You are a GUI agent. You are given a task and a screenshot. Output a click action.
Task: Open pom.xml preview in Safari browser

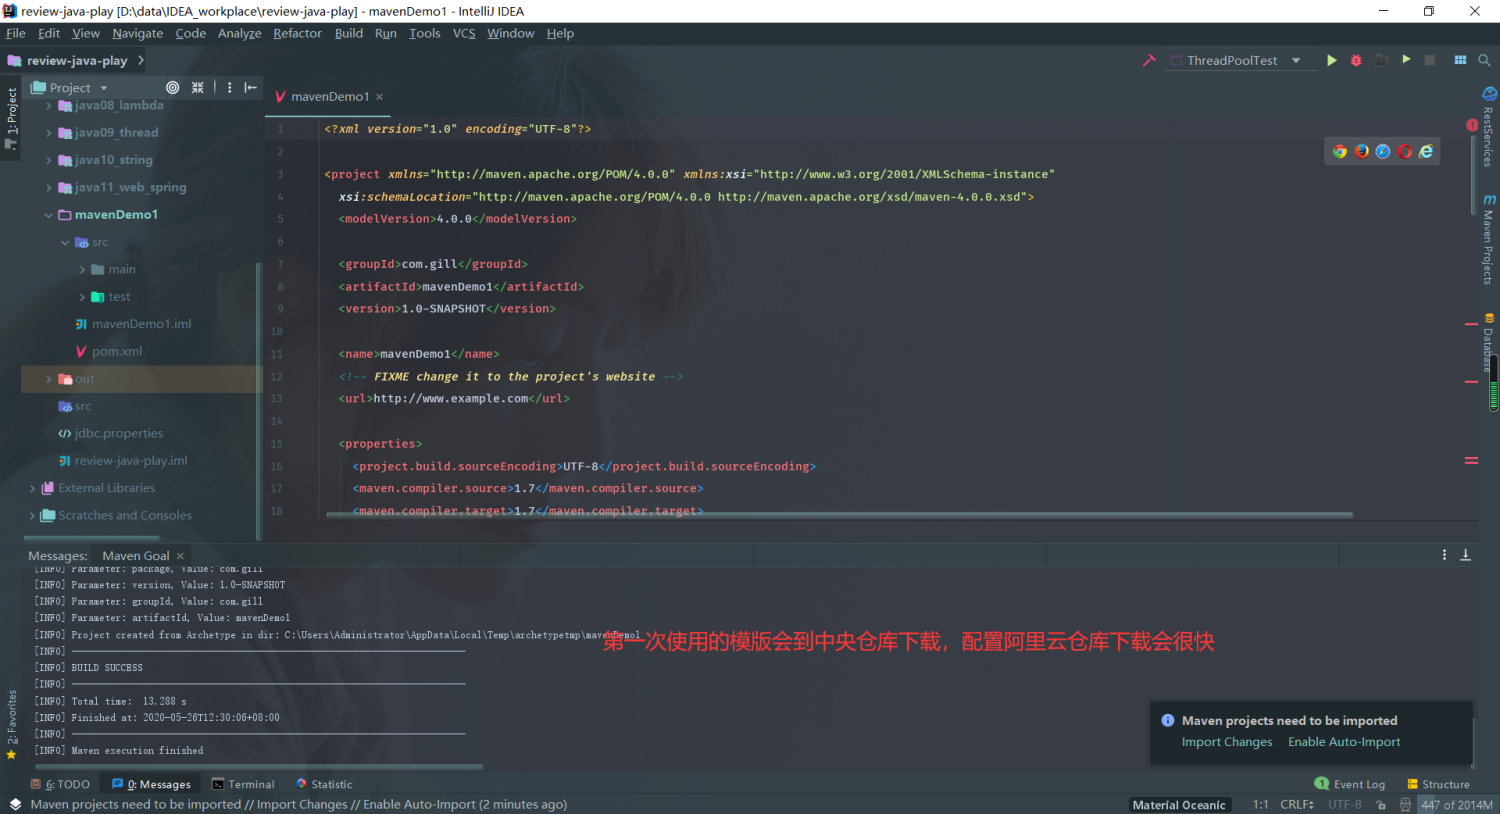pos(1383,151)
